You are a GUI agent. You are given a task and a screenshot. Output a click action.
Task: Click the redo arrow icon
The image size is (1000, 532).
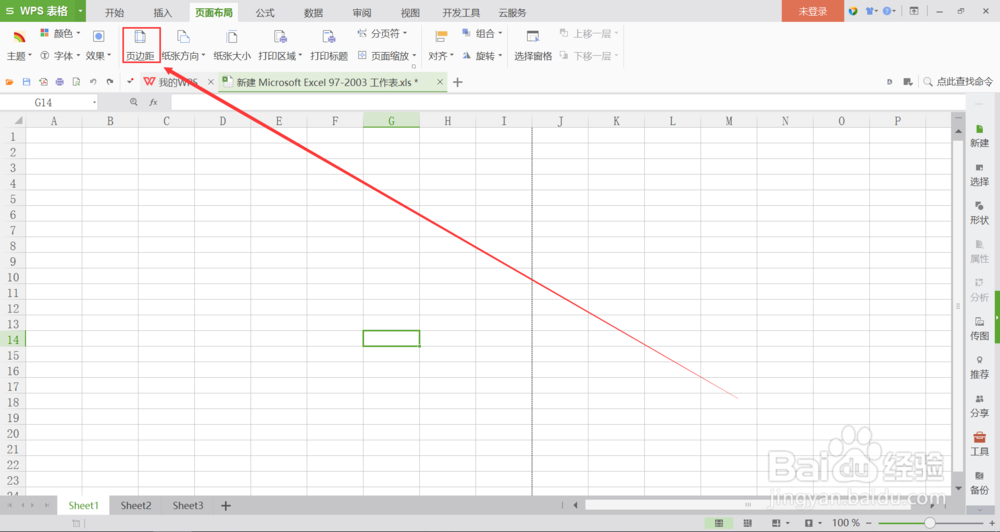click(110, 82)
